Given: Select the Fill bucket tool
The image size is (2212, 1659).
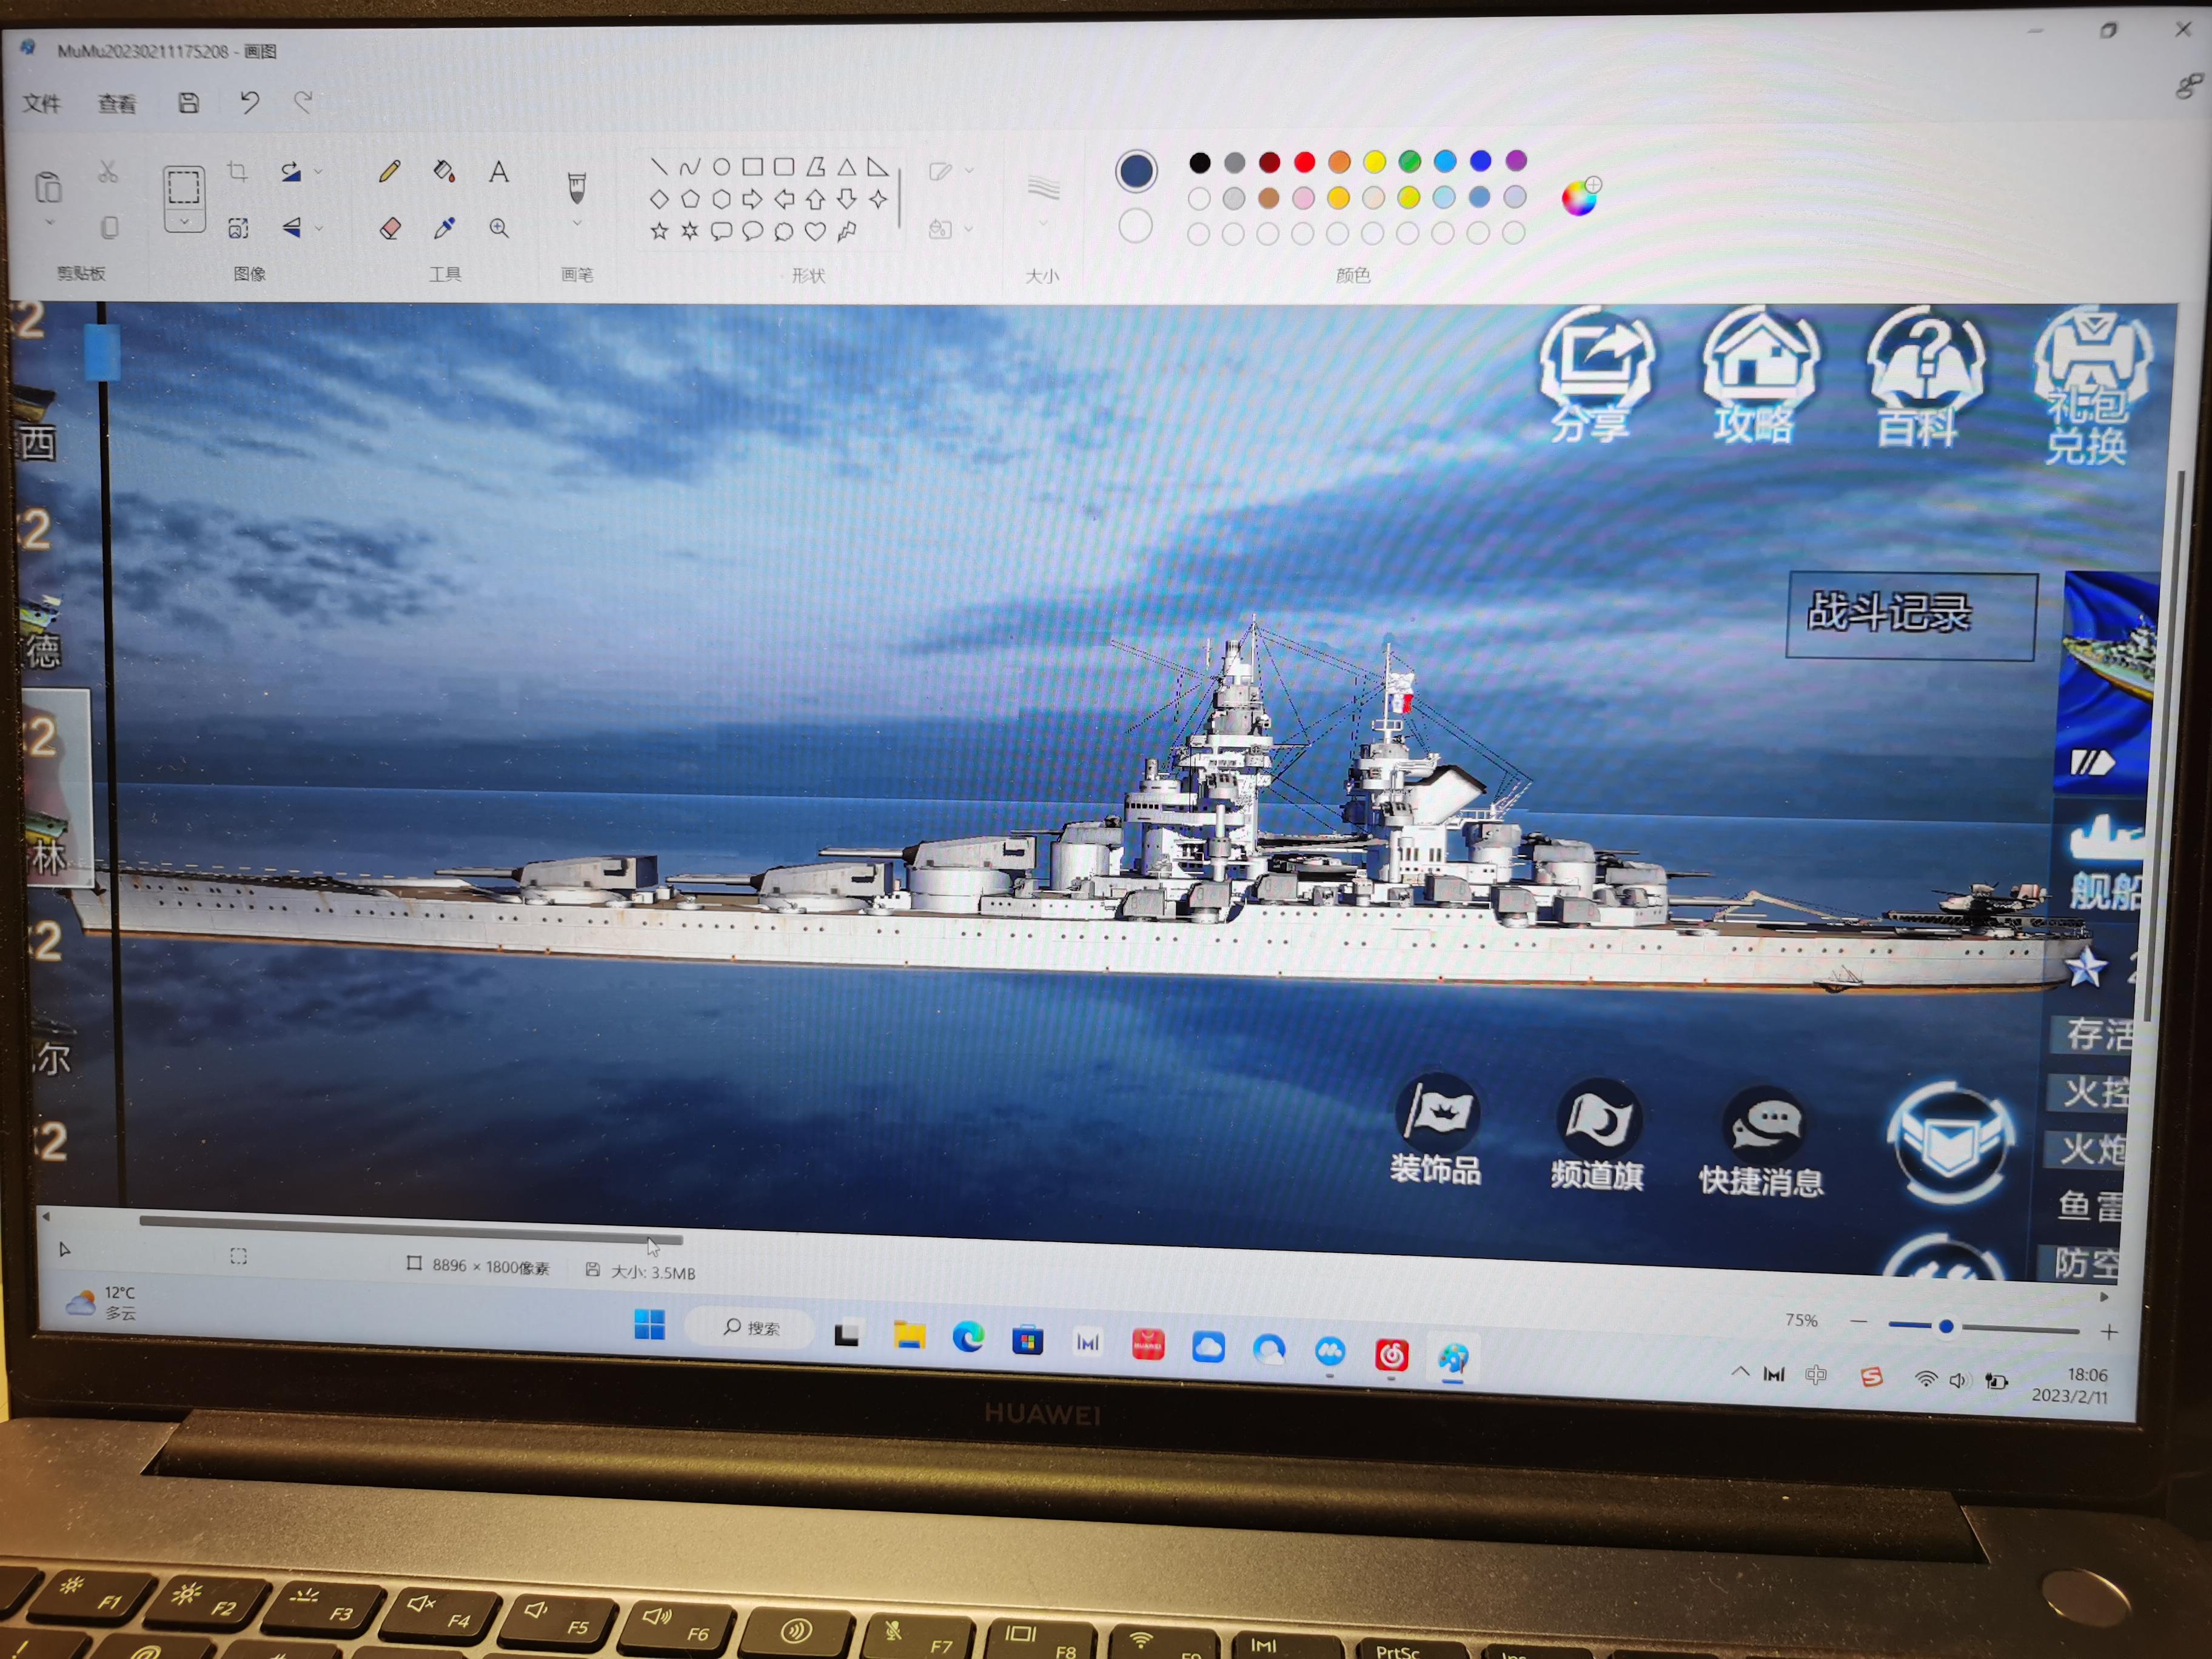Looking at the screenshot, I should pyautogui.click(x=445, y=171).
